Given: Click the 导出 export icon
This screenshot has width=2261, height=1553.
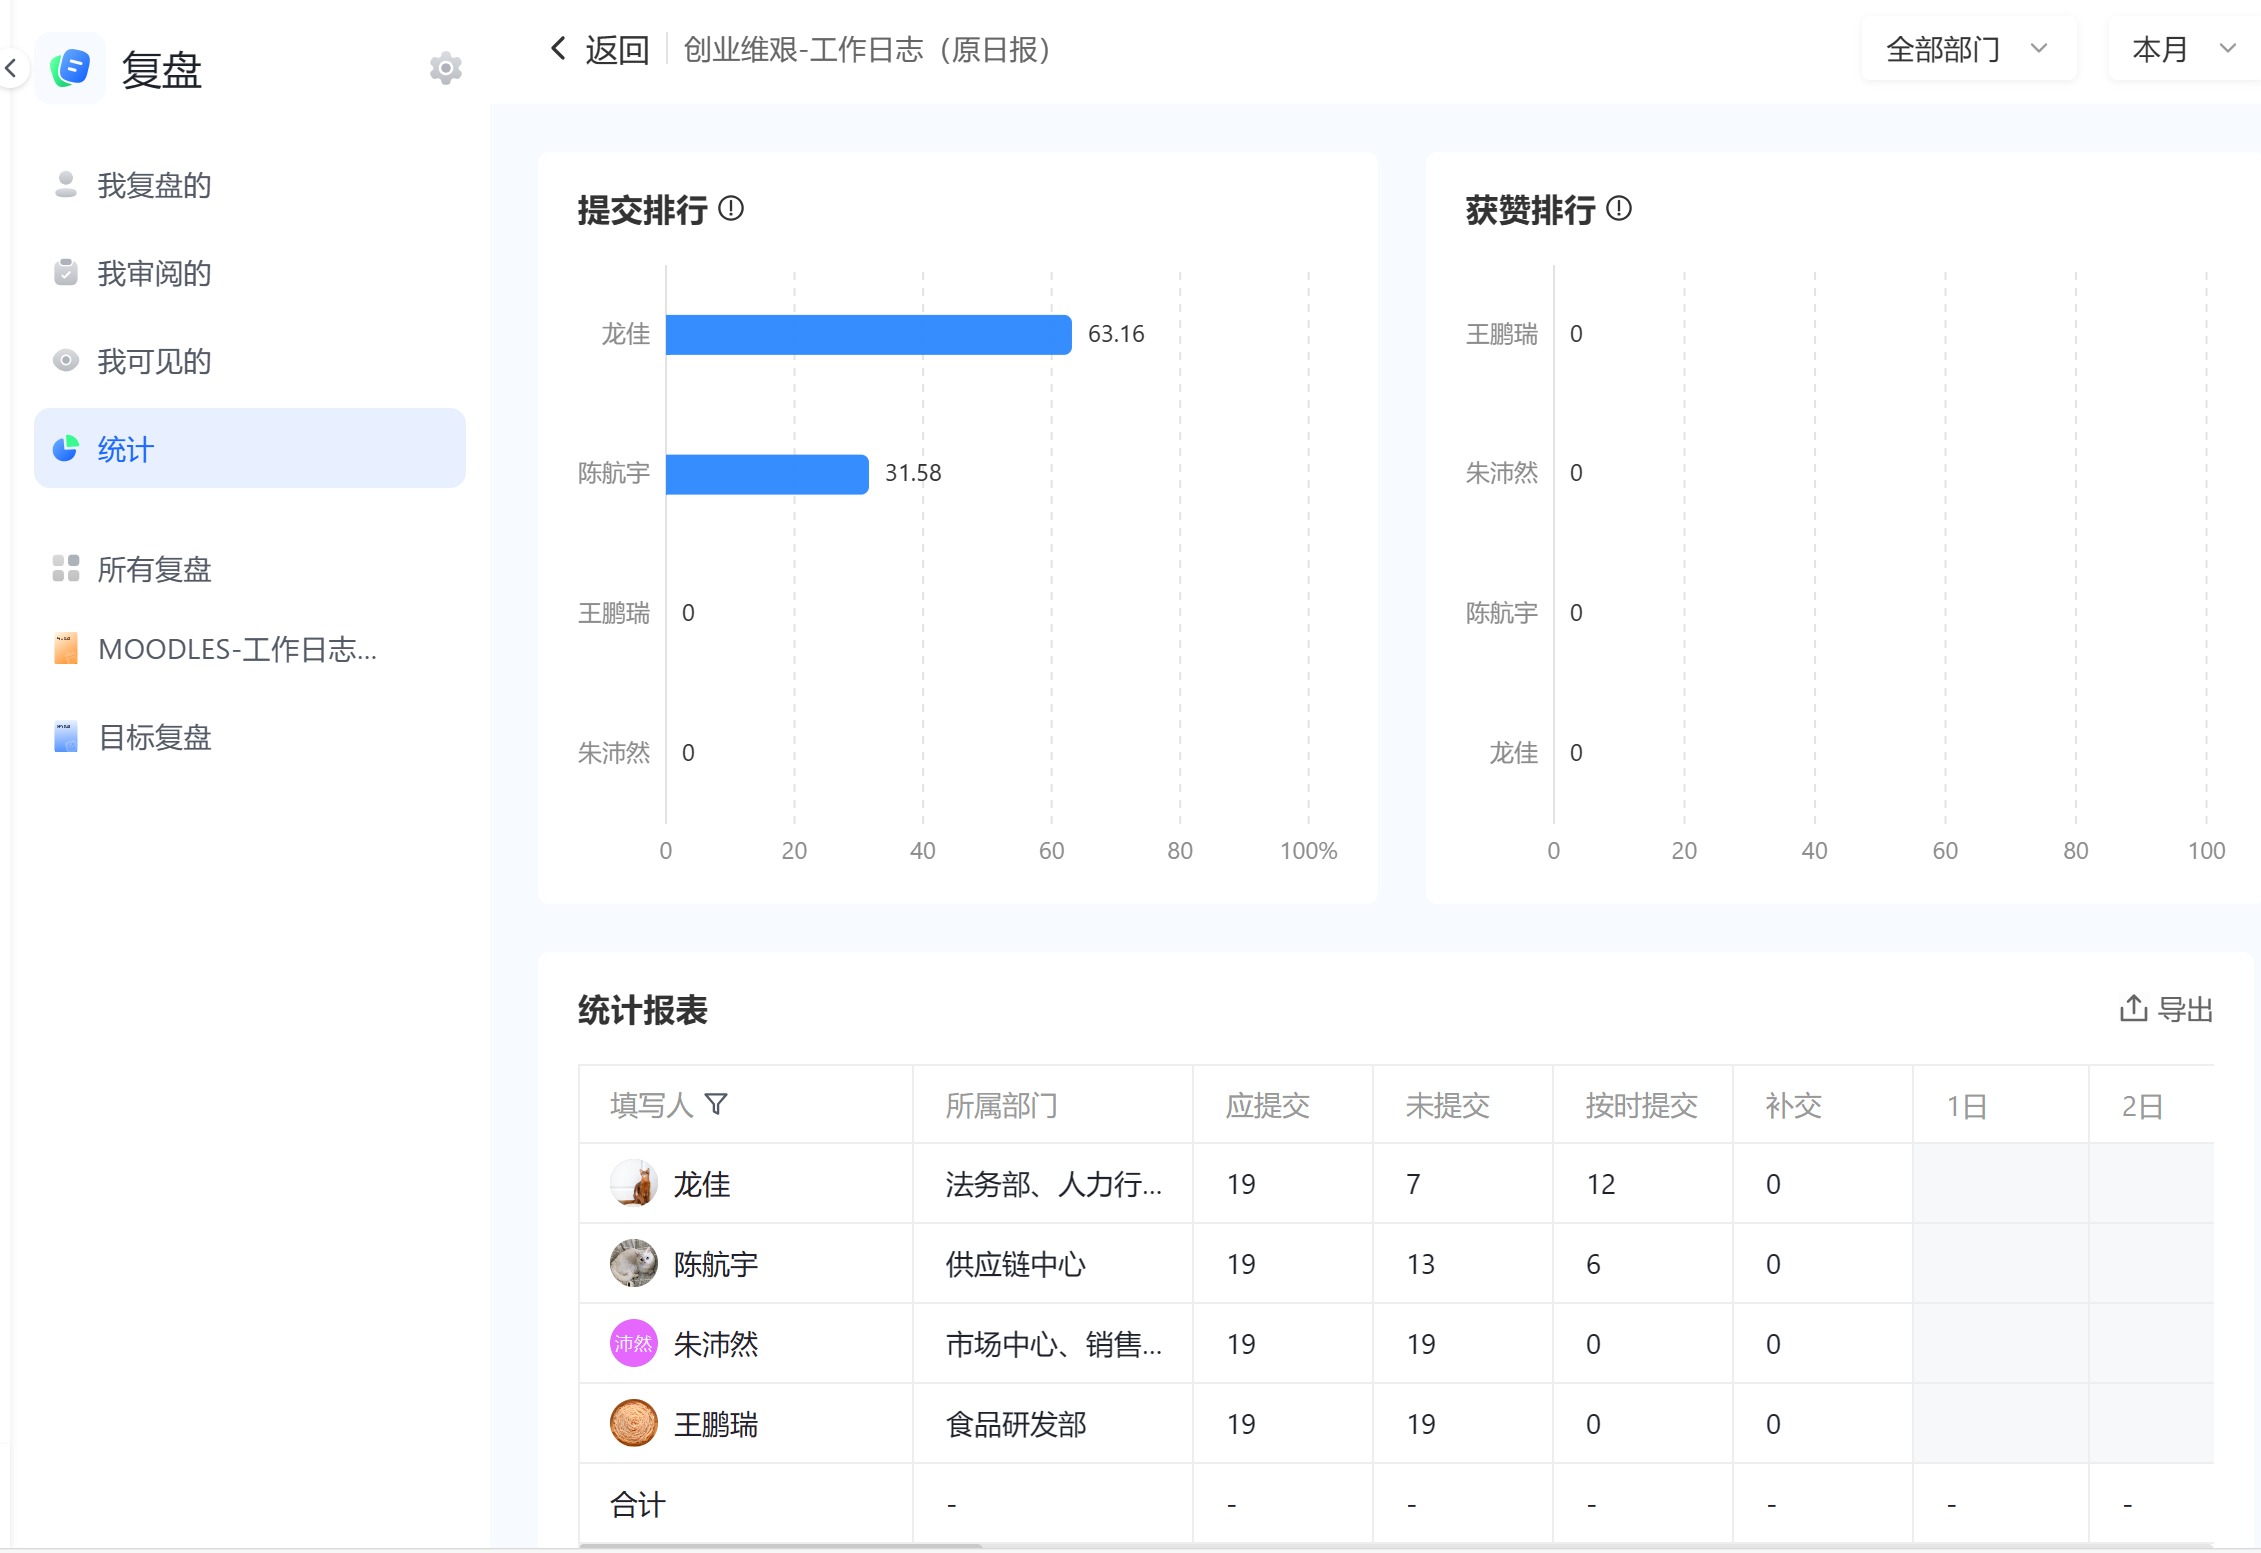Looking at the screenshot, I should [x=2133, y=1008].
